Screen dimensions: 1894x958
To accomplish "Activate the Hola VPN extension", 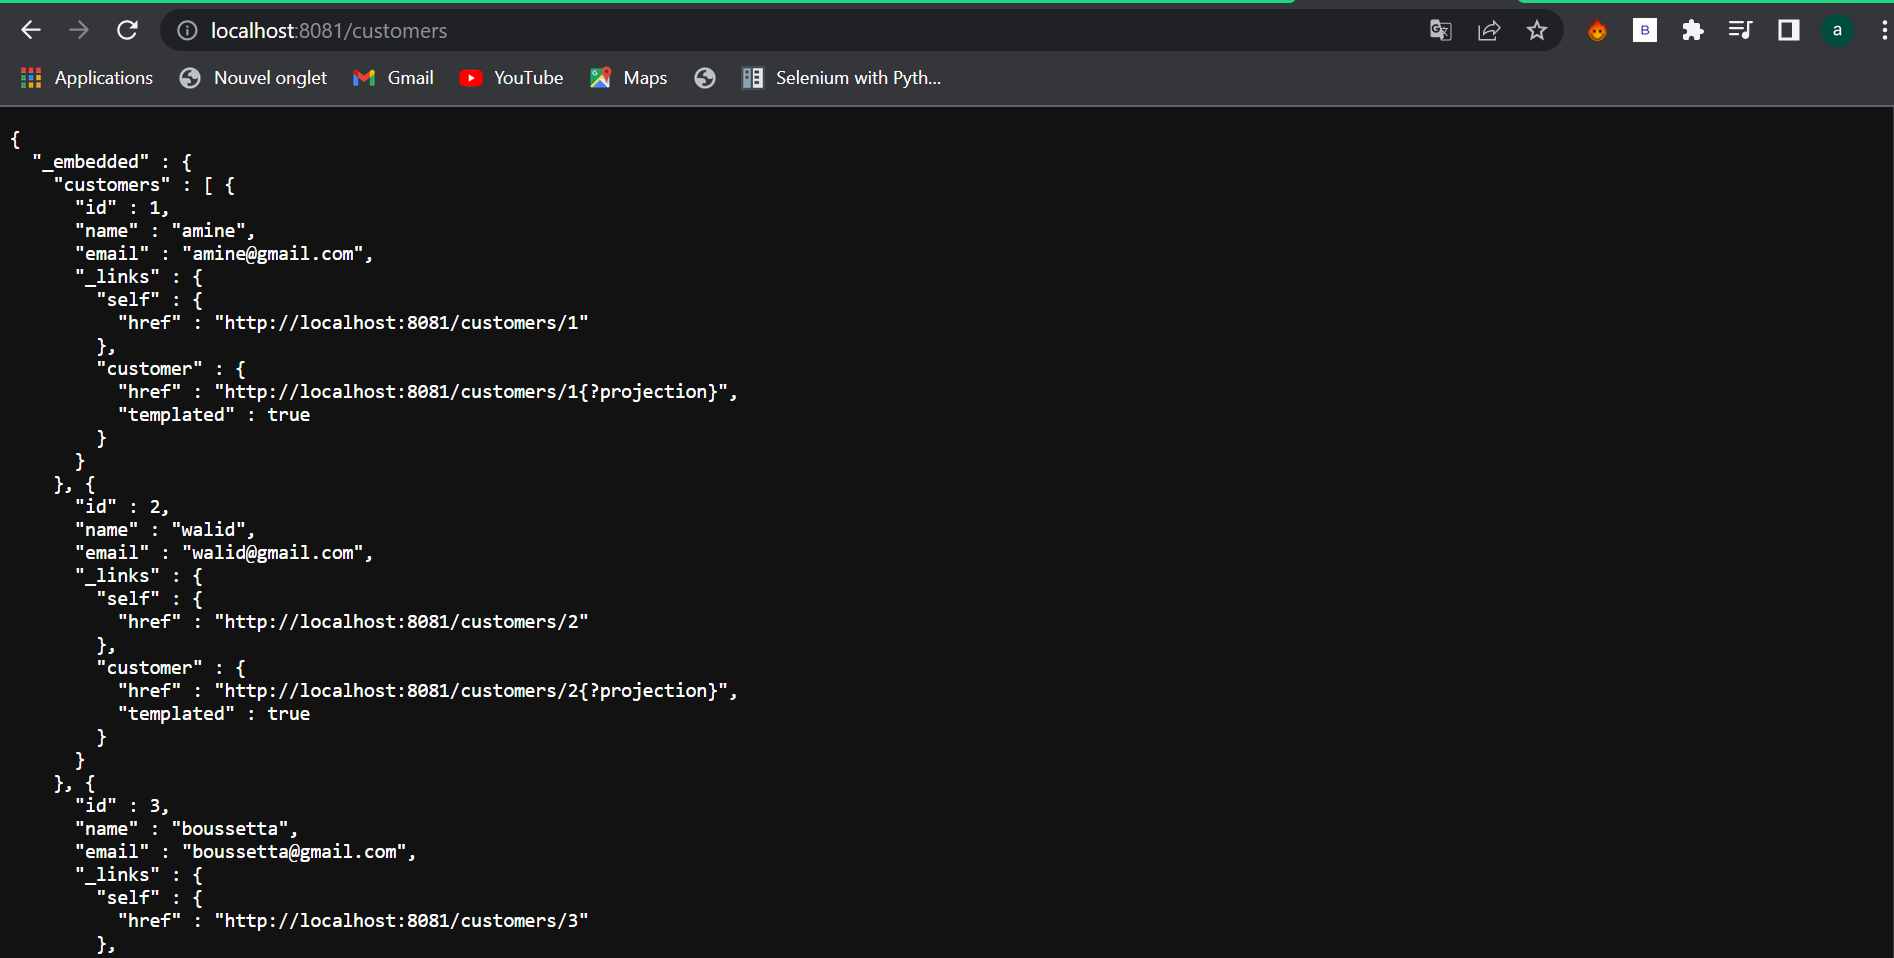I will [1596, 30].
